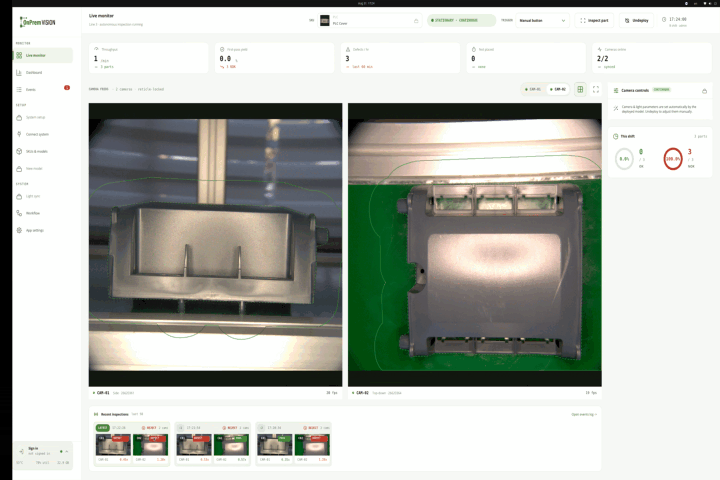Open System setup in sidebar
This screenshot has width=720, height=480.
click(43, 118)
